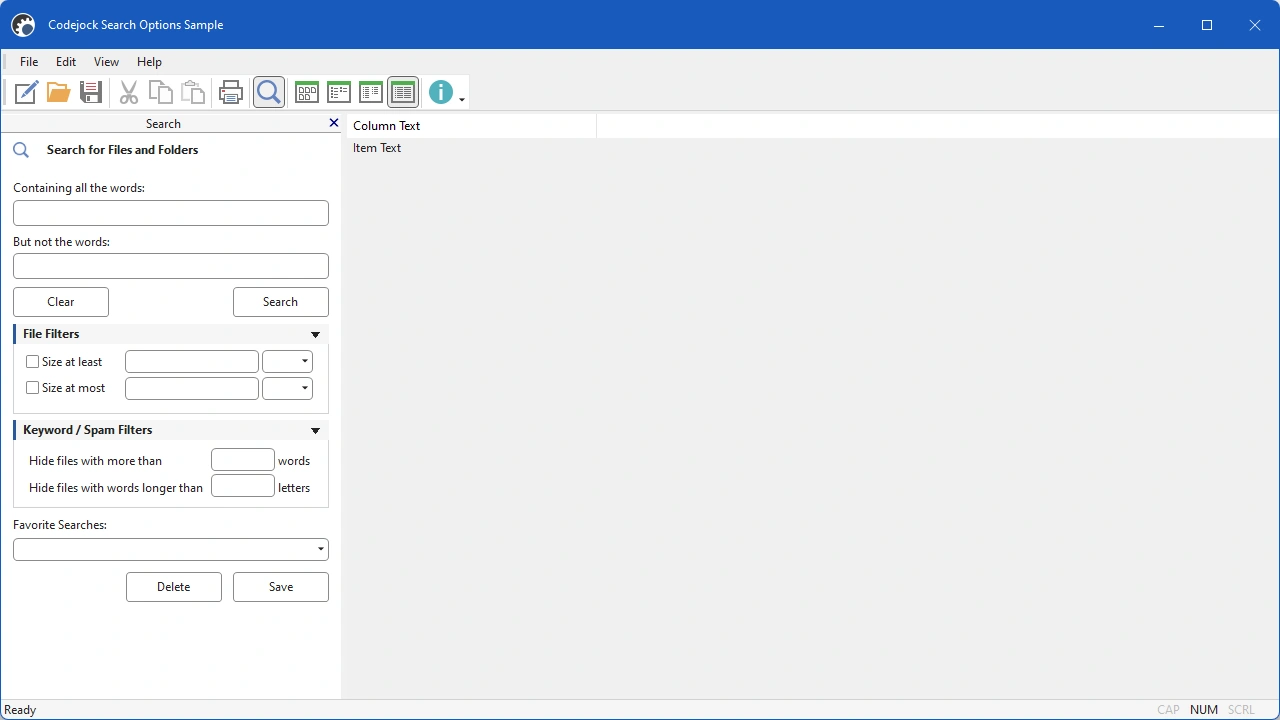Click the Delete button
The width and height of the screenshot is (1280, 720).
coord(174,587)
